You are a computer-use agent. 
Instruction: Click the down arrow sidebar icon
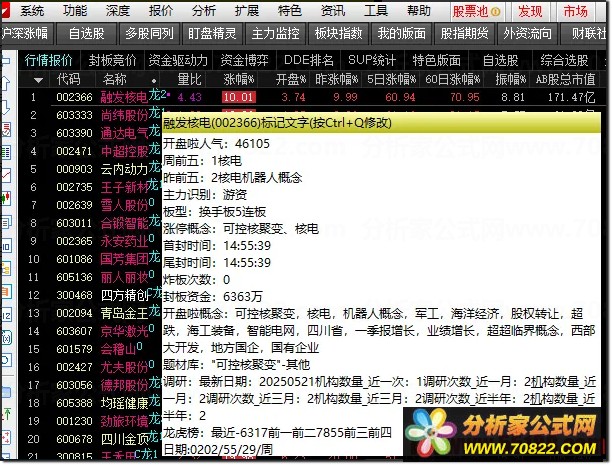pyautogui.click(x=6, y=106)
